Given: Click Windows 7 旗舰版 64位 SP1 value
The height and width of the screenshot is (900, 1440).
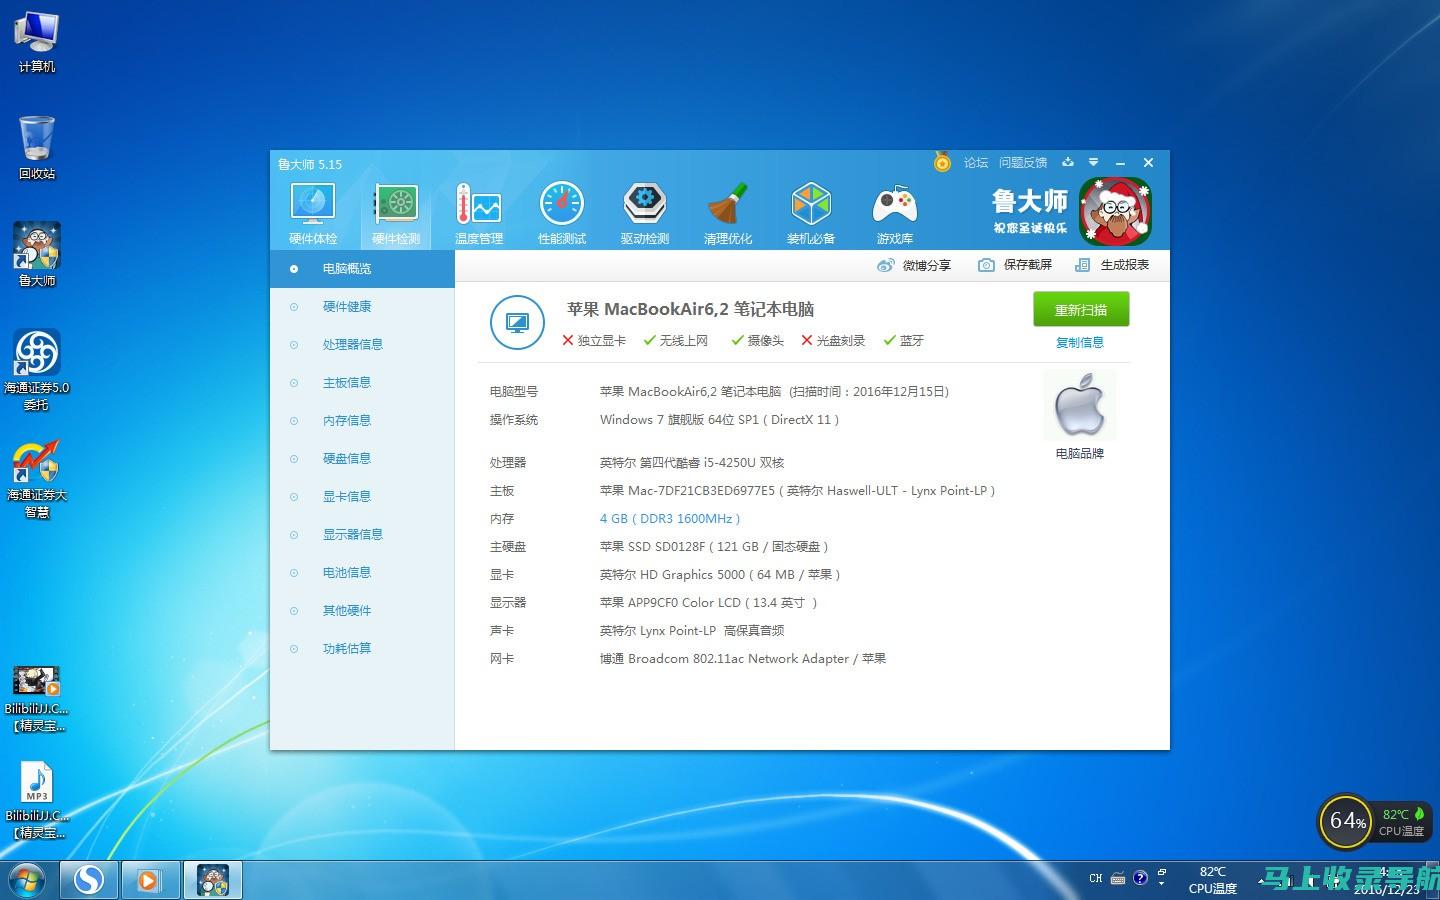Looking at the screenshot, I should click(719, 419).
